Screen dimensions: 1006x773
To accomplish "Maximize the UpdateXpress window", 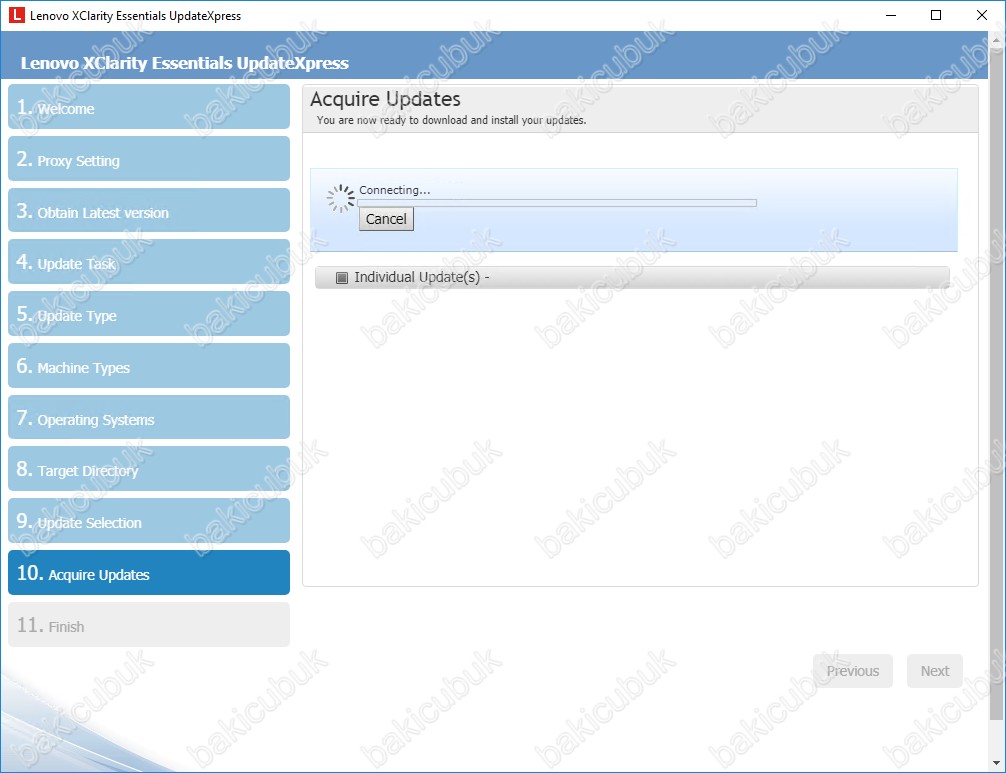I will tap(936, 15).
